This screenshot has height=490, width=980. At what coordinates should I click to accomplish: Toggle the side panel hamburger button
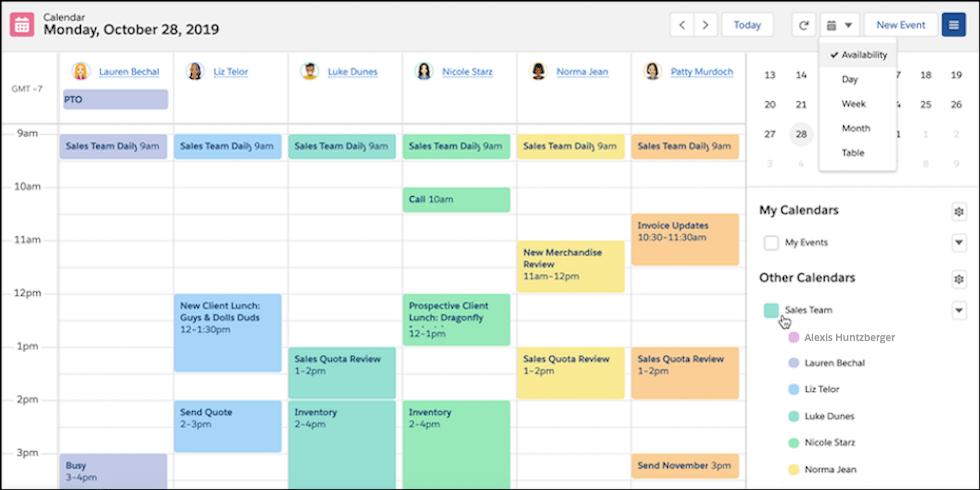[953, 25]
